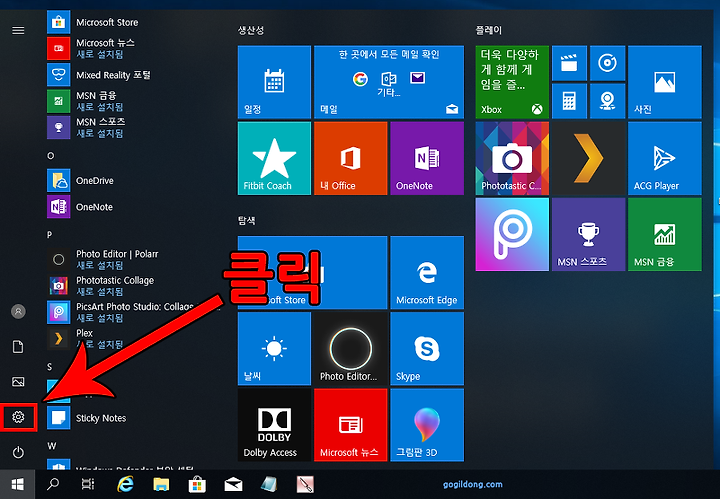Open the 내 Office tile
The width and height of the screenshot is (720, 499).
point(350,158)
